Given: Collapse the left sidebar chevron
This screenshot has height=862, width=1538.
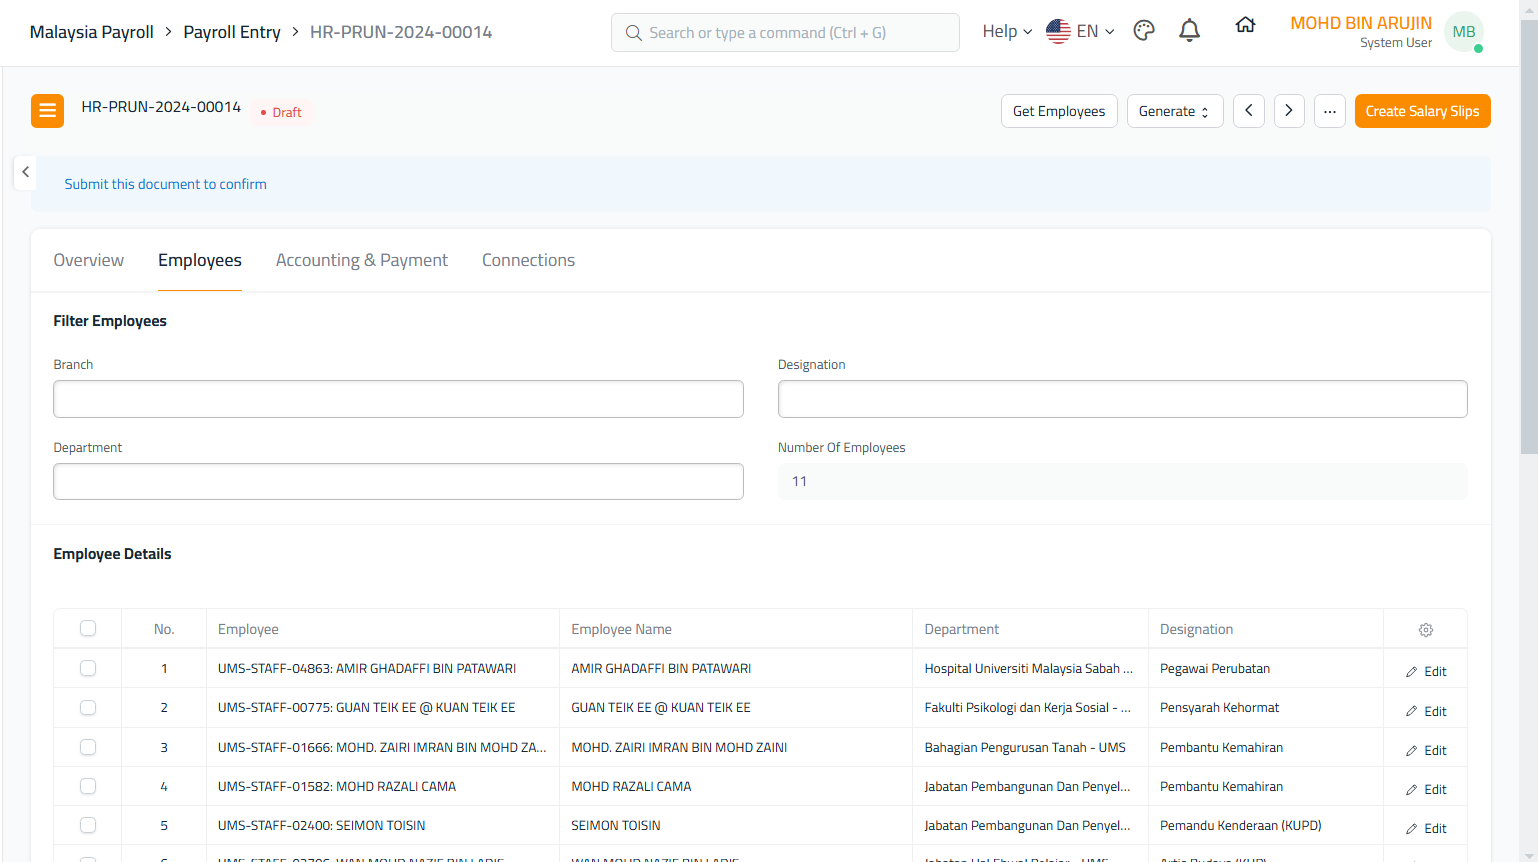Looking at the screenshot, I should pos(26,172).
